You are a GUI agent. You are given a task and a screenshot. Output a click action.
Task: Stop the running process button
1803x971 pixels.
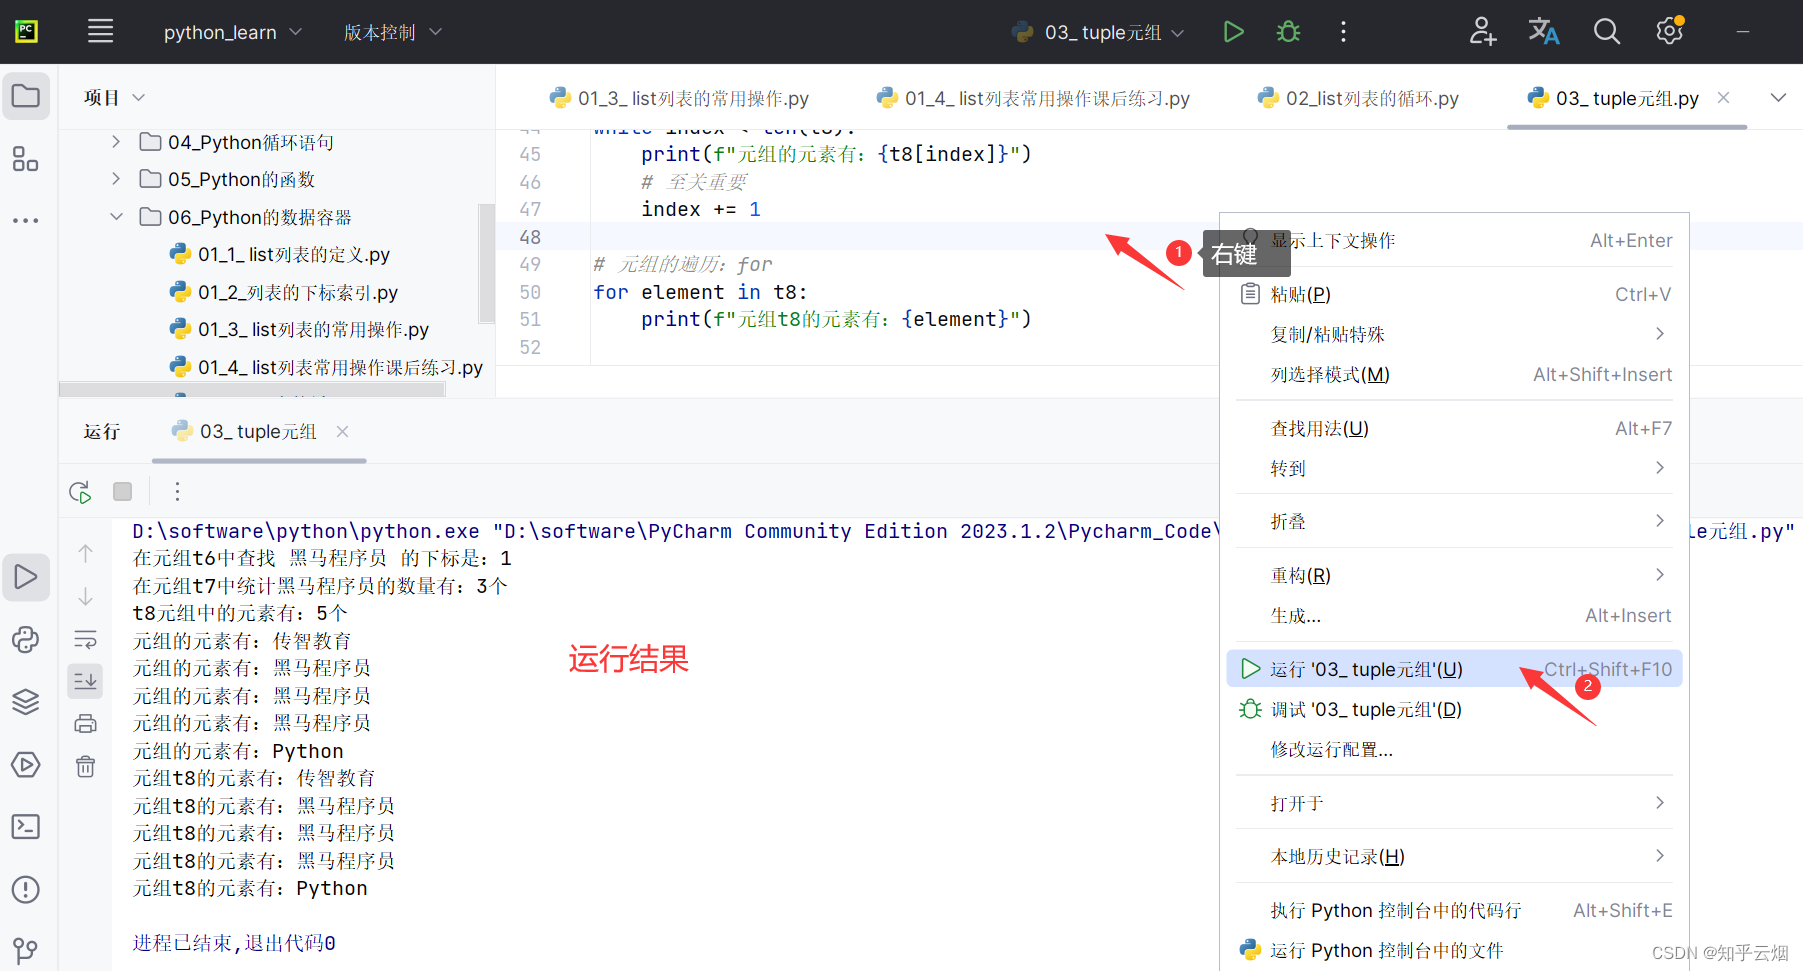(122, 491)
